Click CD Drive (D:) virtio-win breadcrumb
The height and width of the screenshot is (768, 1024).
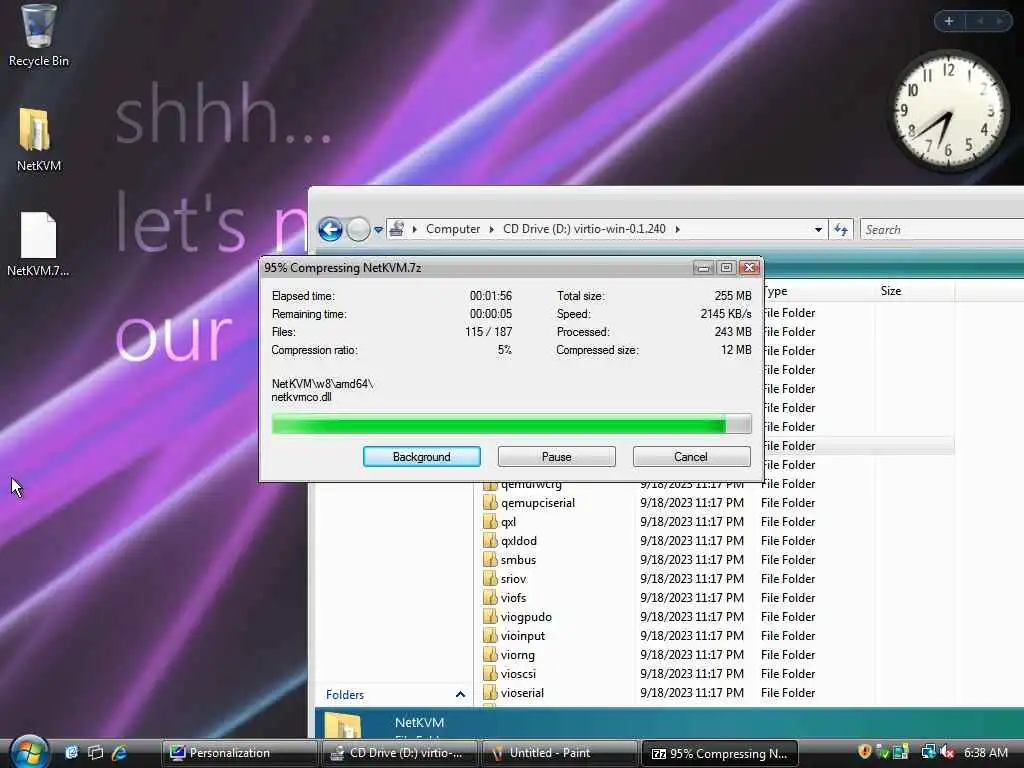tap(584, 229)
